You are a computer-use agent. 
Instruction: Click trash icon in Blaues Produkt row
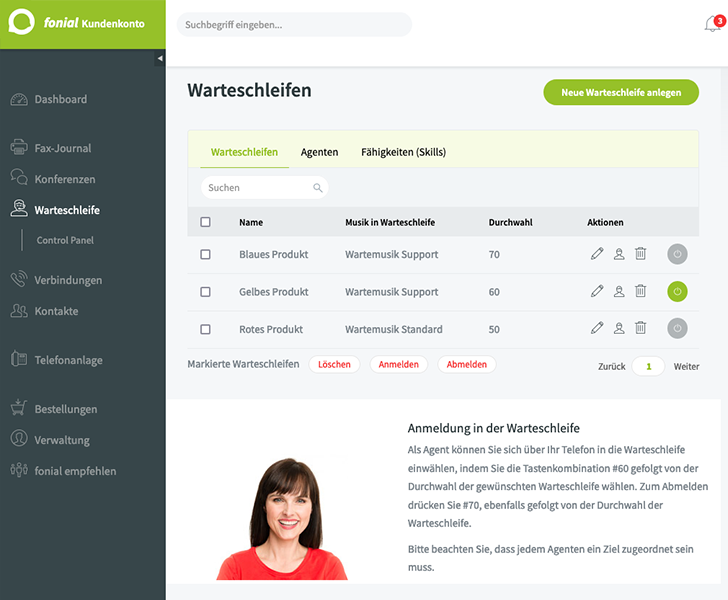640,254
